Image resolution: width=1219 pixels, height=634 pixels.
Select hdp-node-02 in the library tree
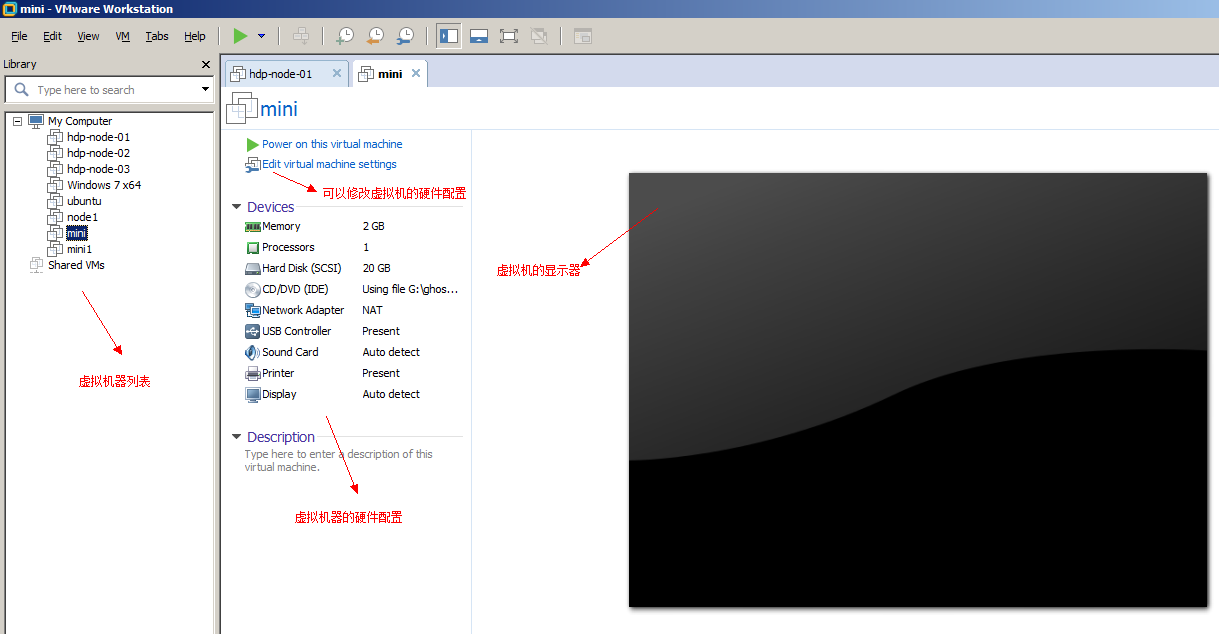[98, 153]
